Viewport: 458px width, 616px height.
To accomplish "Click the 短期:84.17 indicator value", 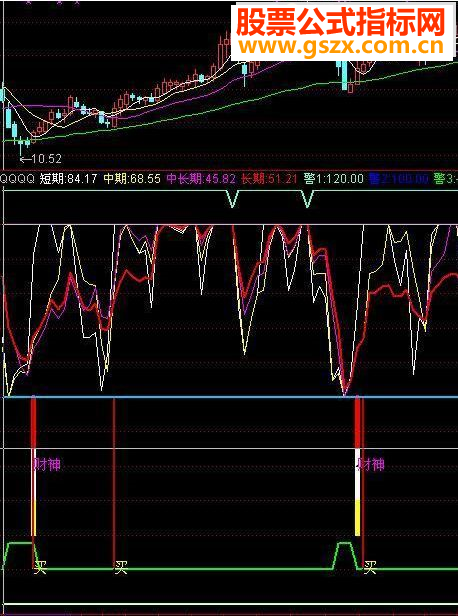I will pyautogui.click(x=68, y=179).
